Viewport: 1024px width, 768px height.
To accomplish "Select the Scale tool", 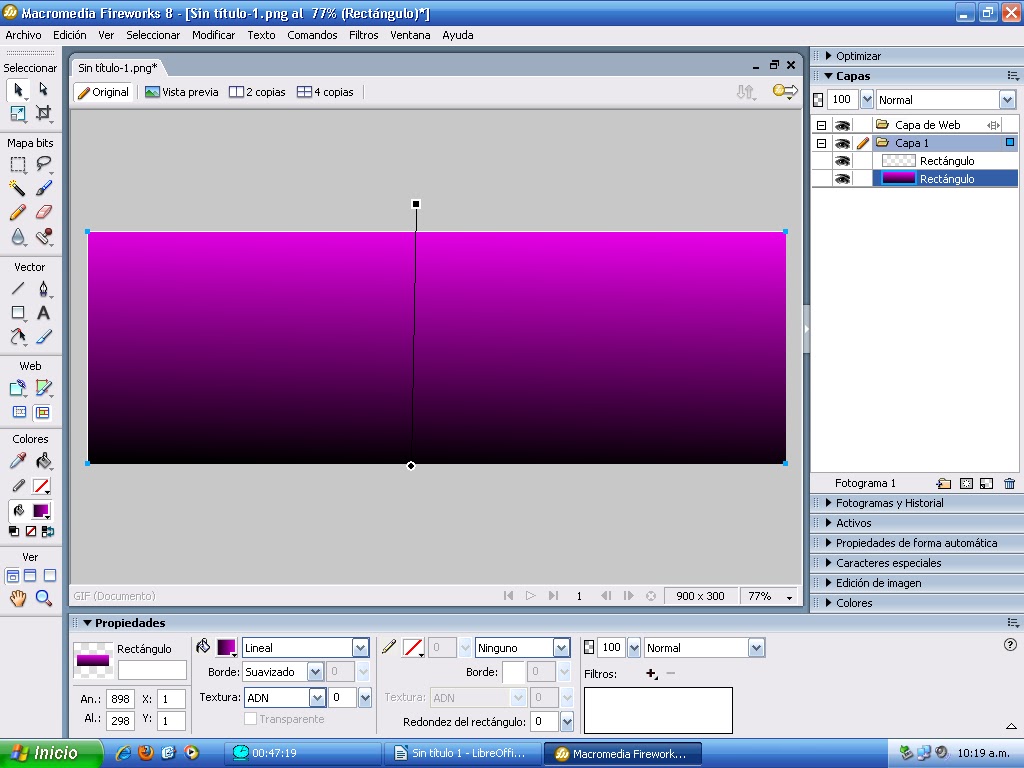I will 18,114.
